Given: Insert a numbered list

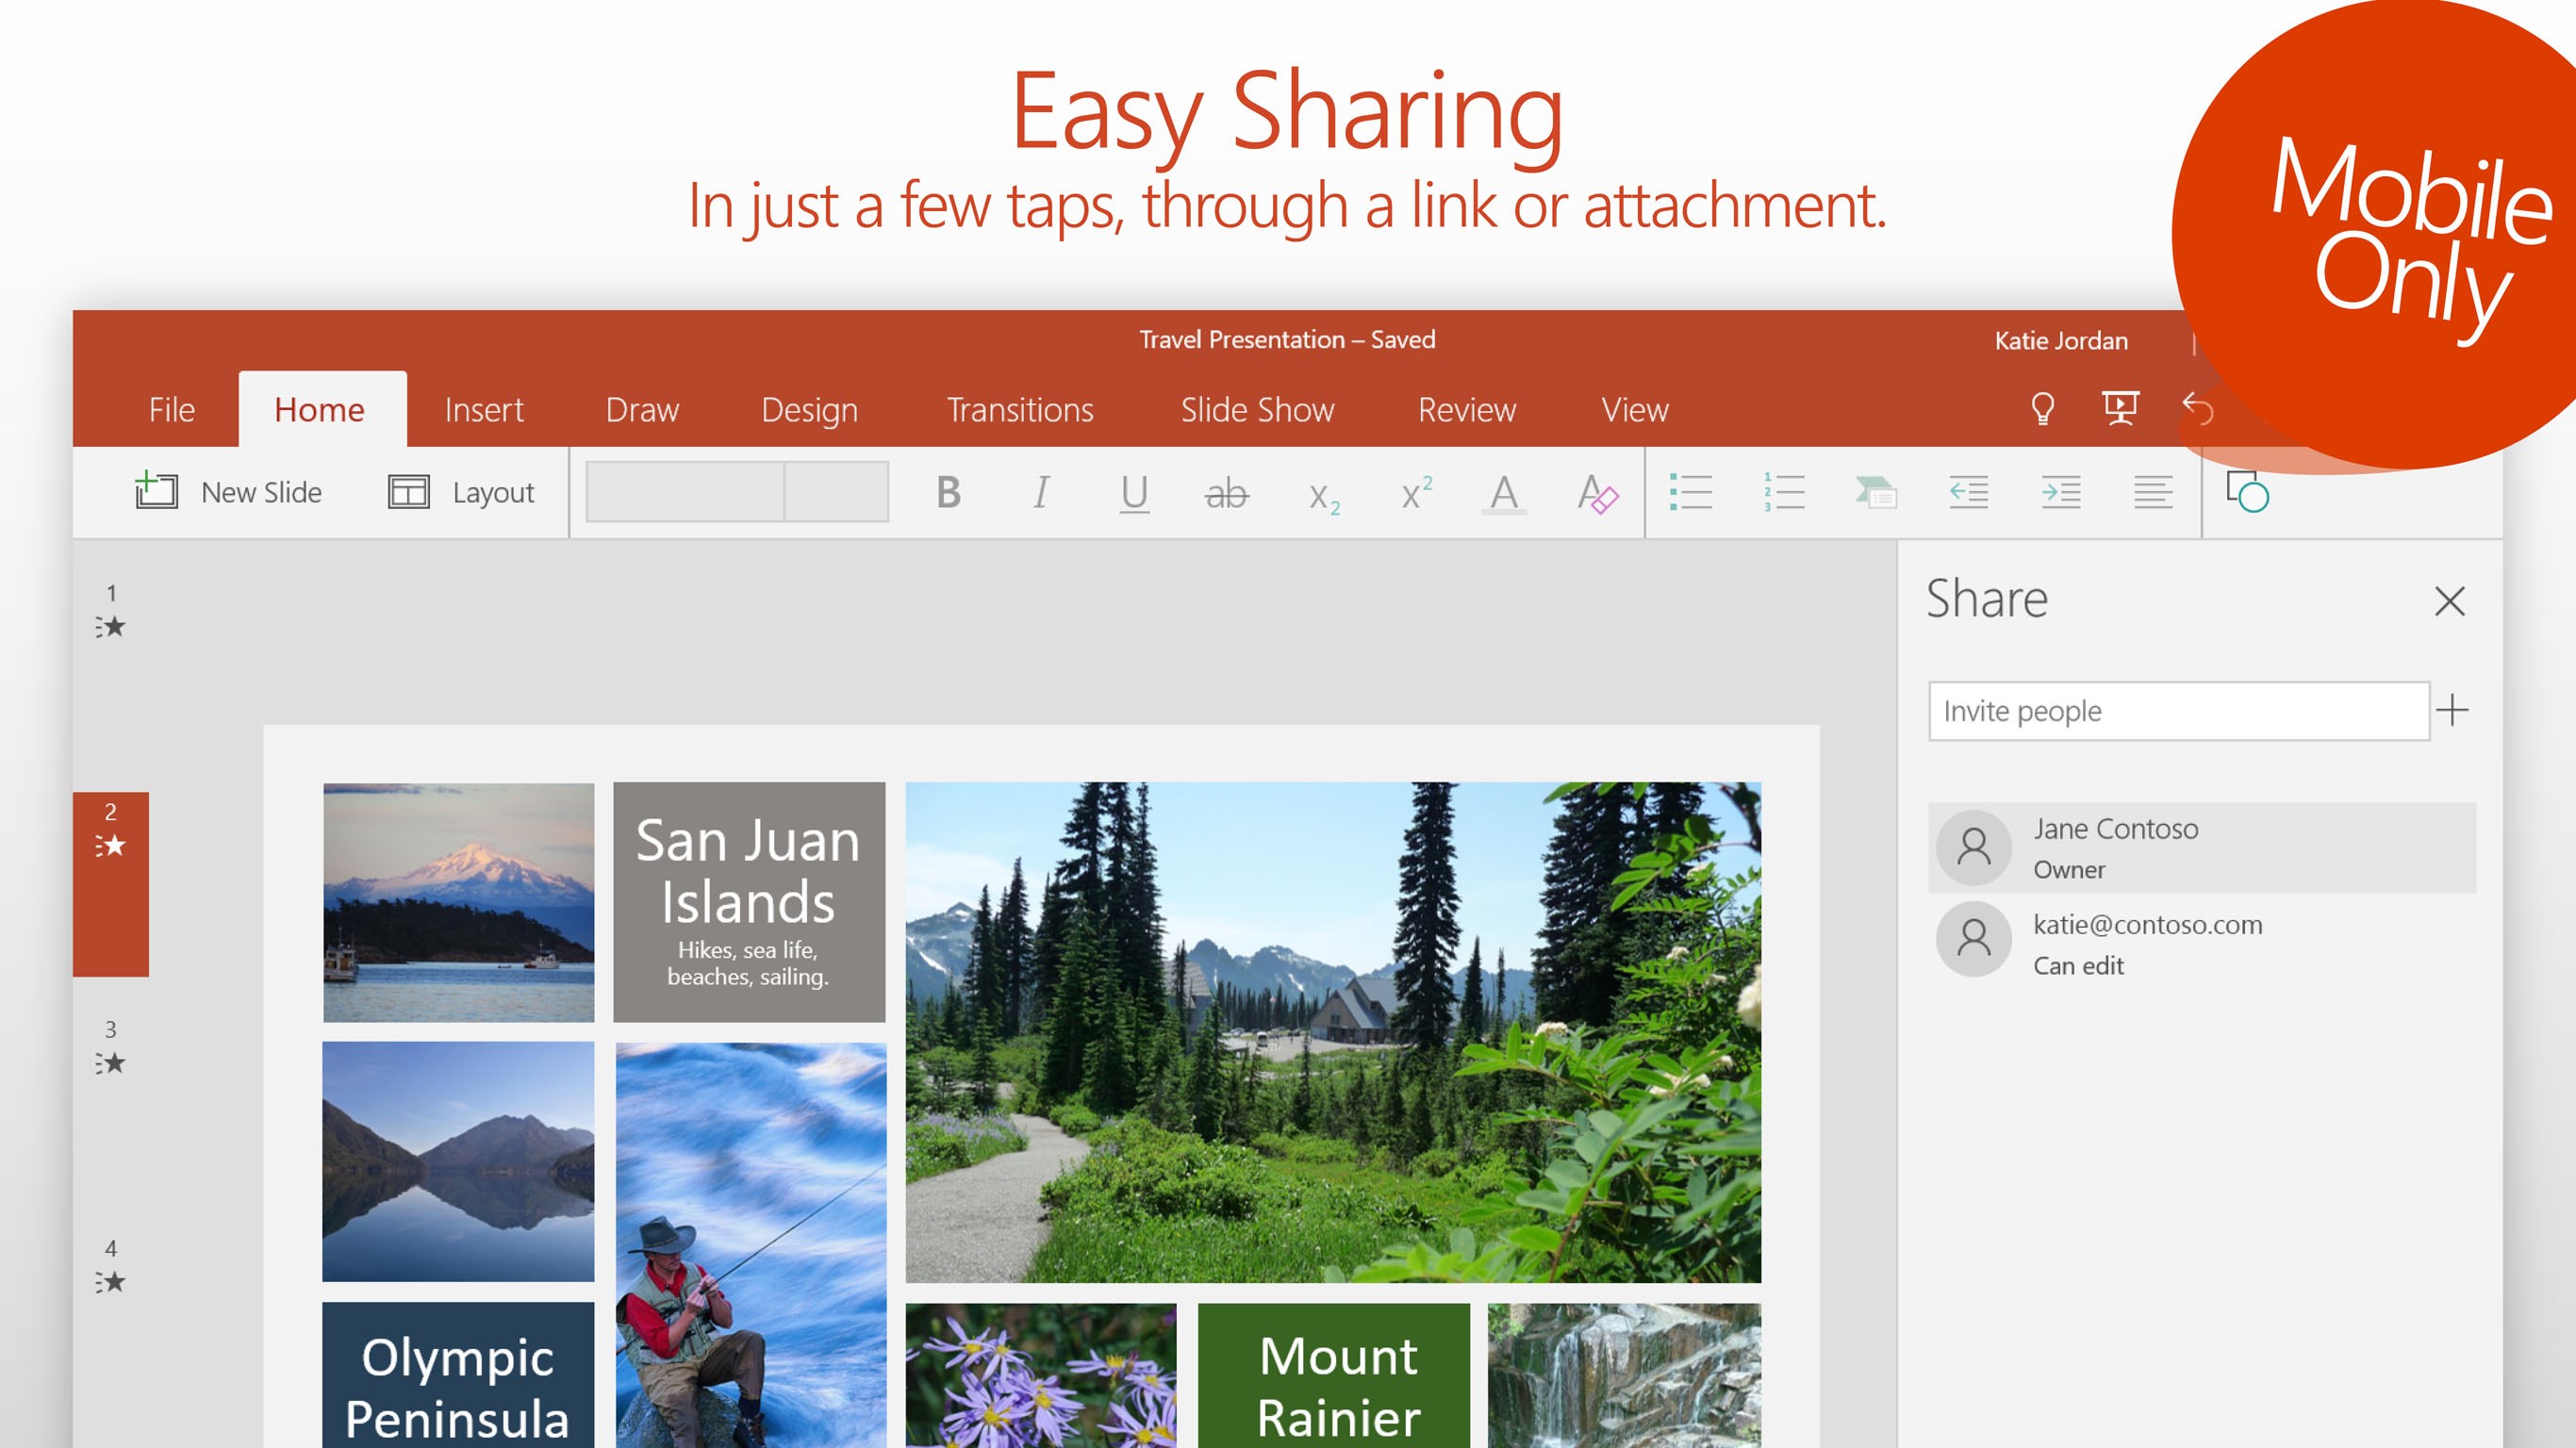Looking at the screenshot, I should point(1783,492).
